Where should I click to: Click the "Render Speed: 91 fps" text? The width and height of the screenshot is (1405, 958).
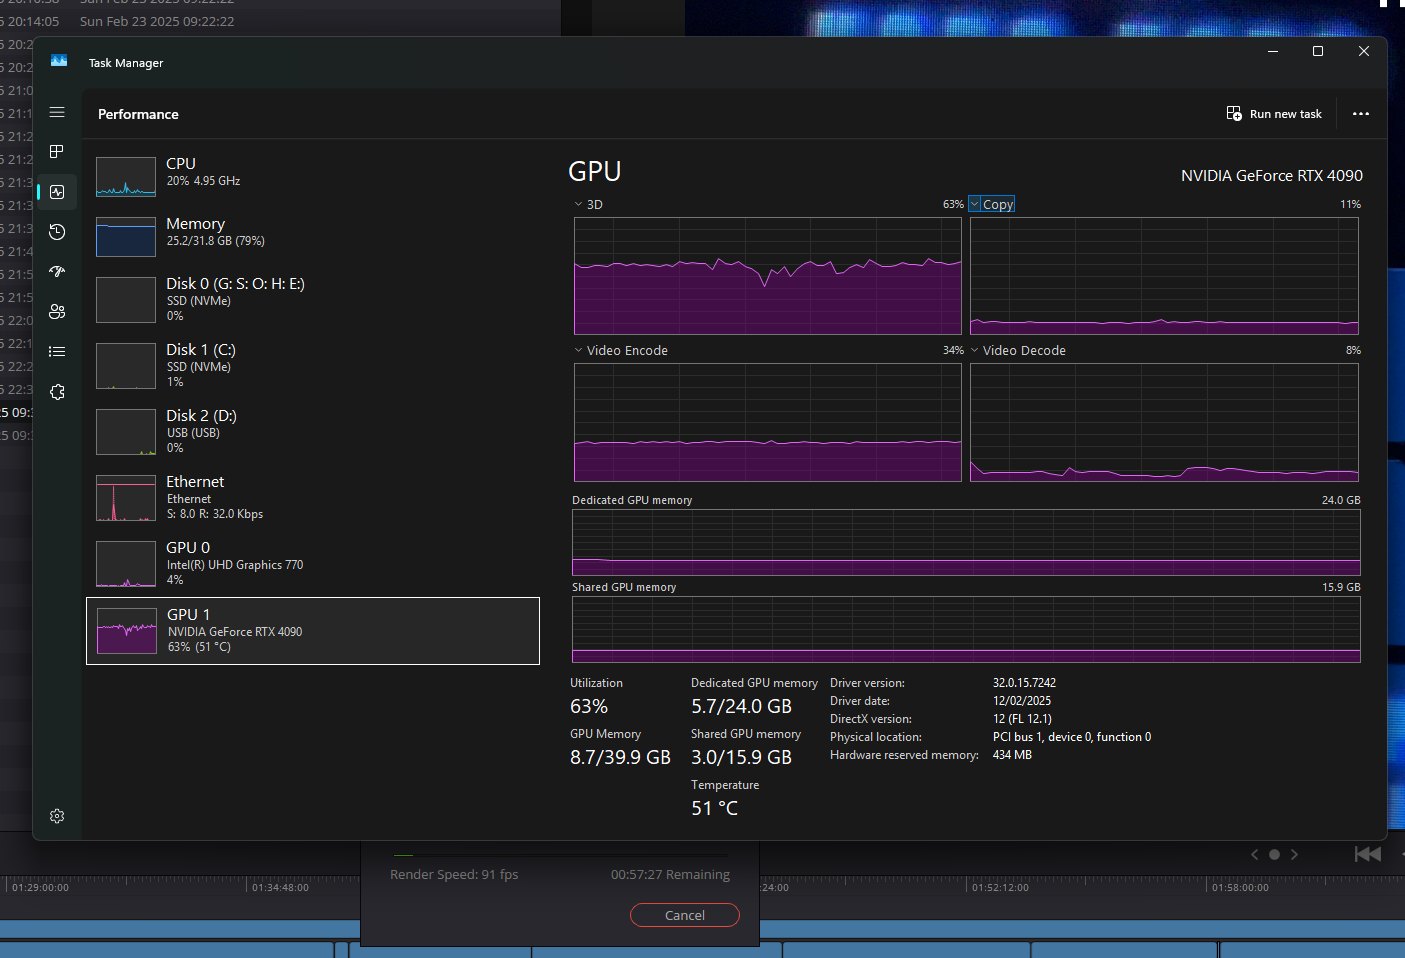click(454, 874)
